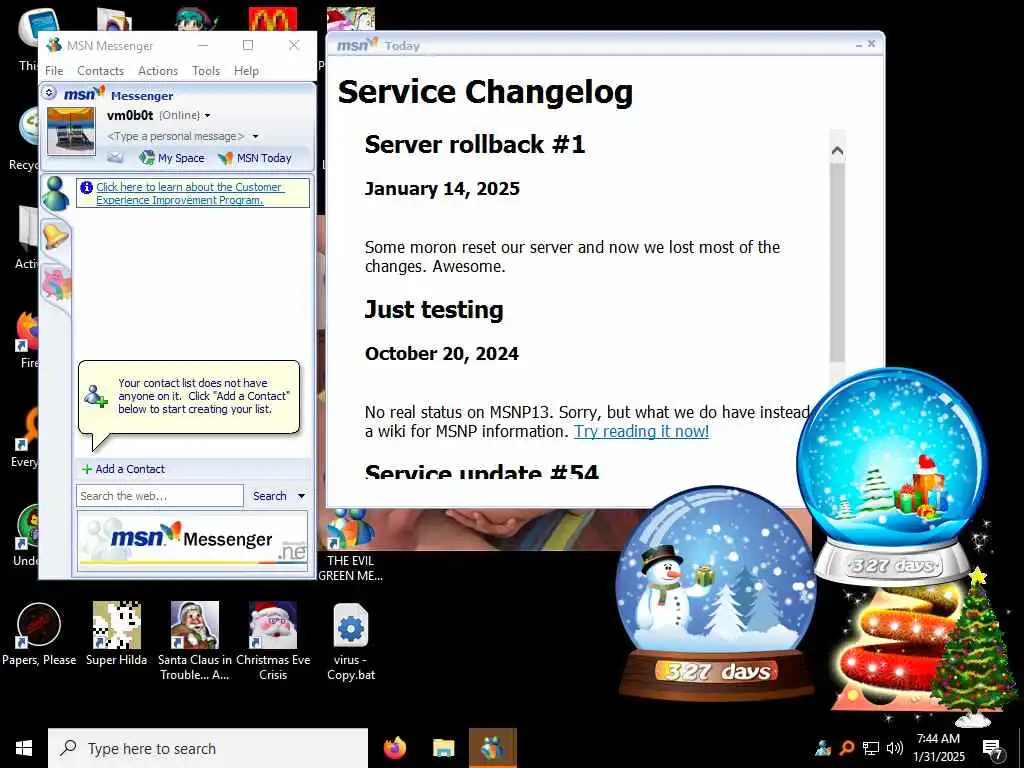Open the Tools menu
1024x768 pixels.
click(206, 71)
